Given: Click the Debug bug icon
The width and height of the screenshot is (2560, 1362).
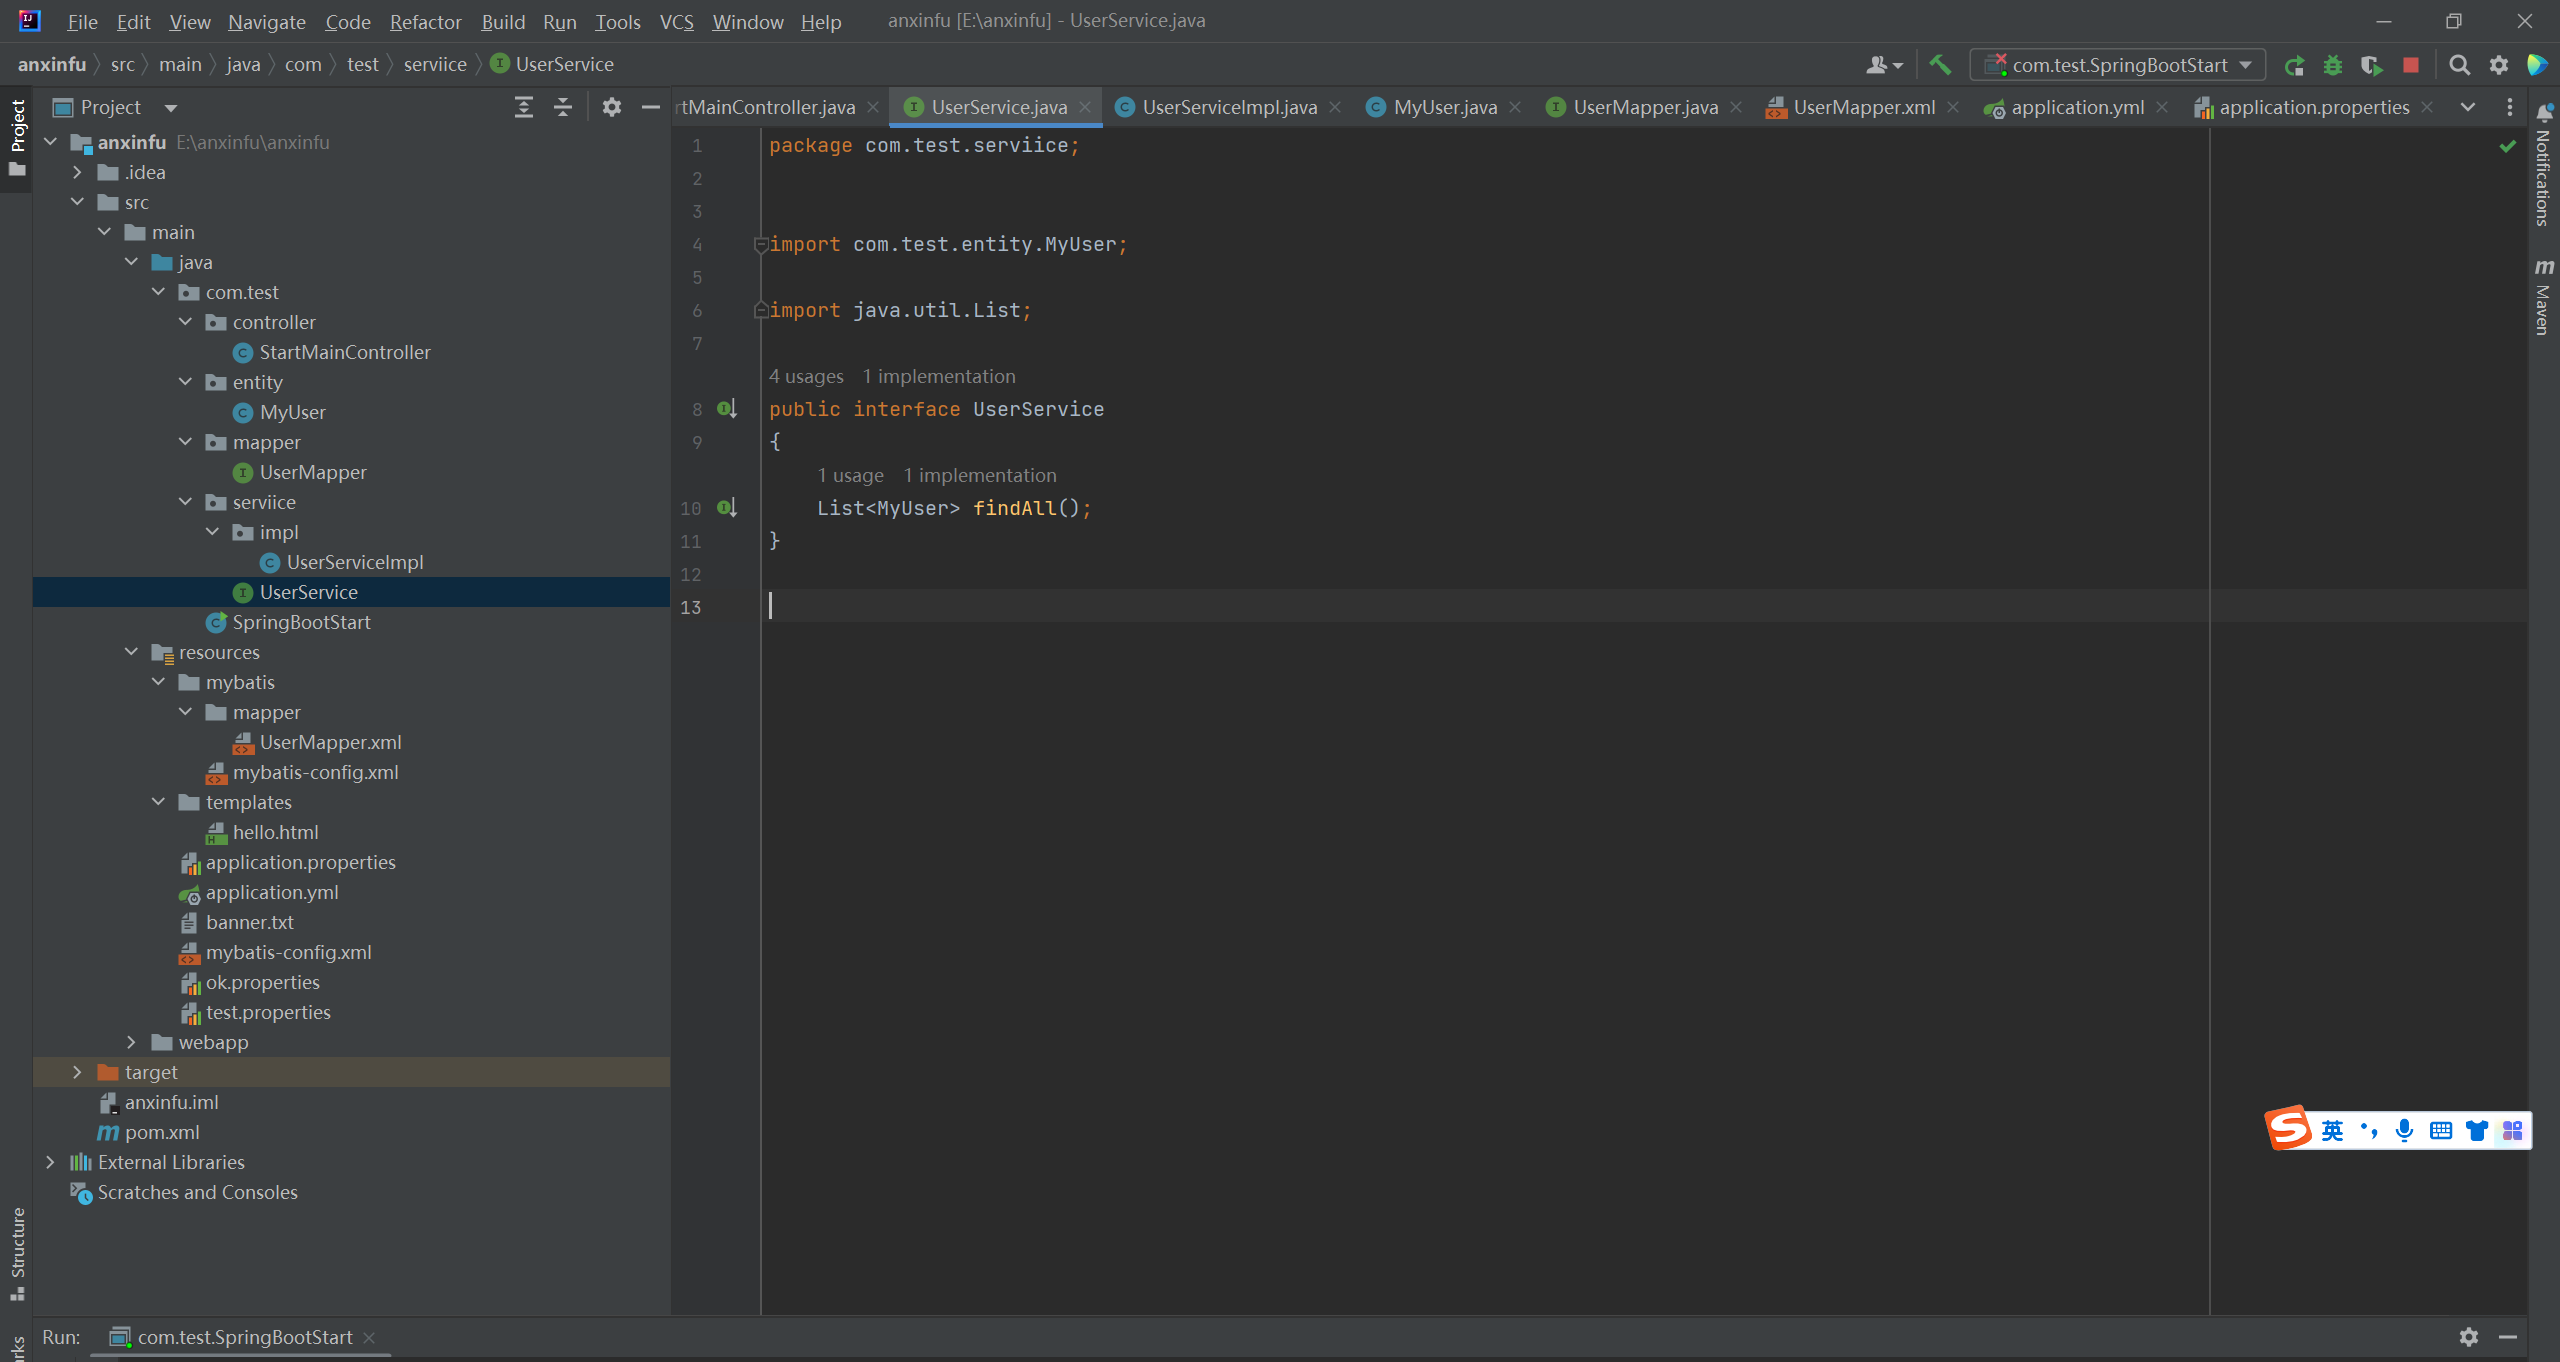Looking at the screenshot, I should point(2332,65).
